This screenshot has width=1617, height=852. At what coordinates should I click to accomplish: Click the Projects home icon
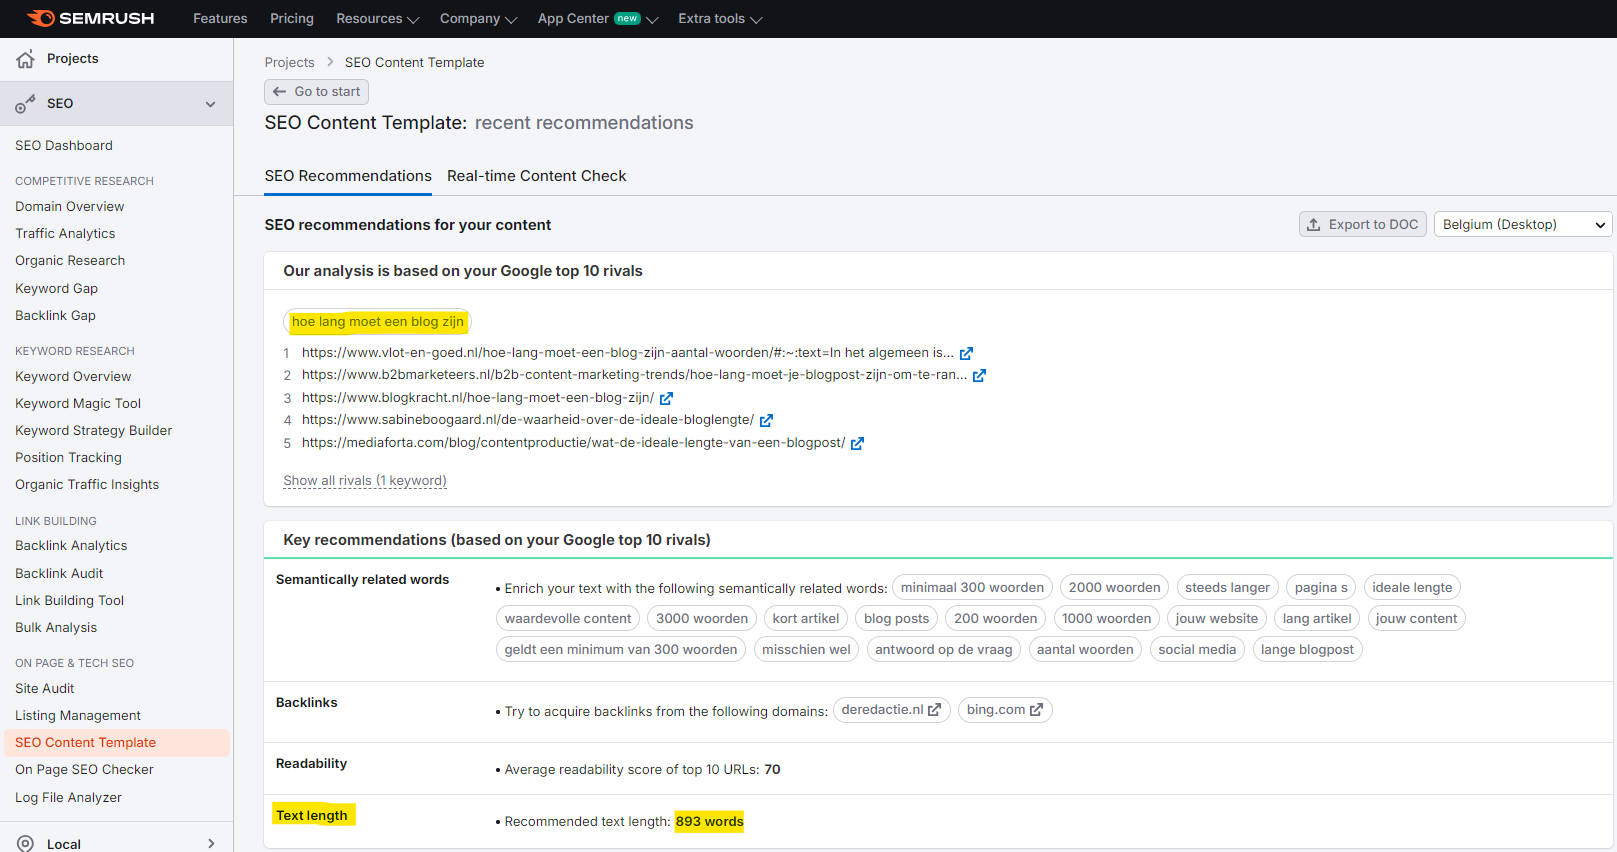(26, 59)
